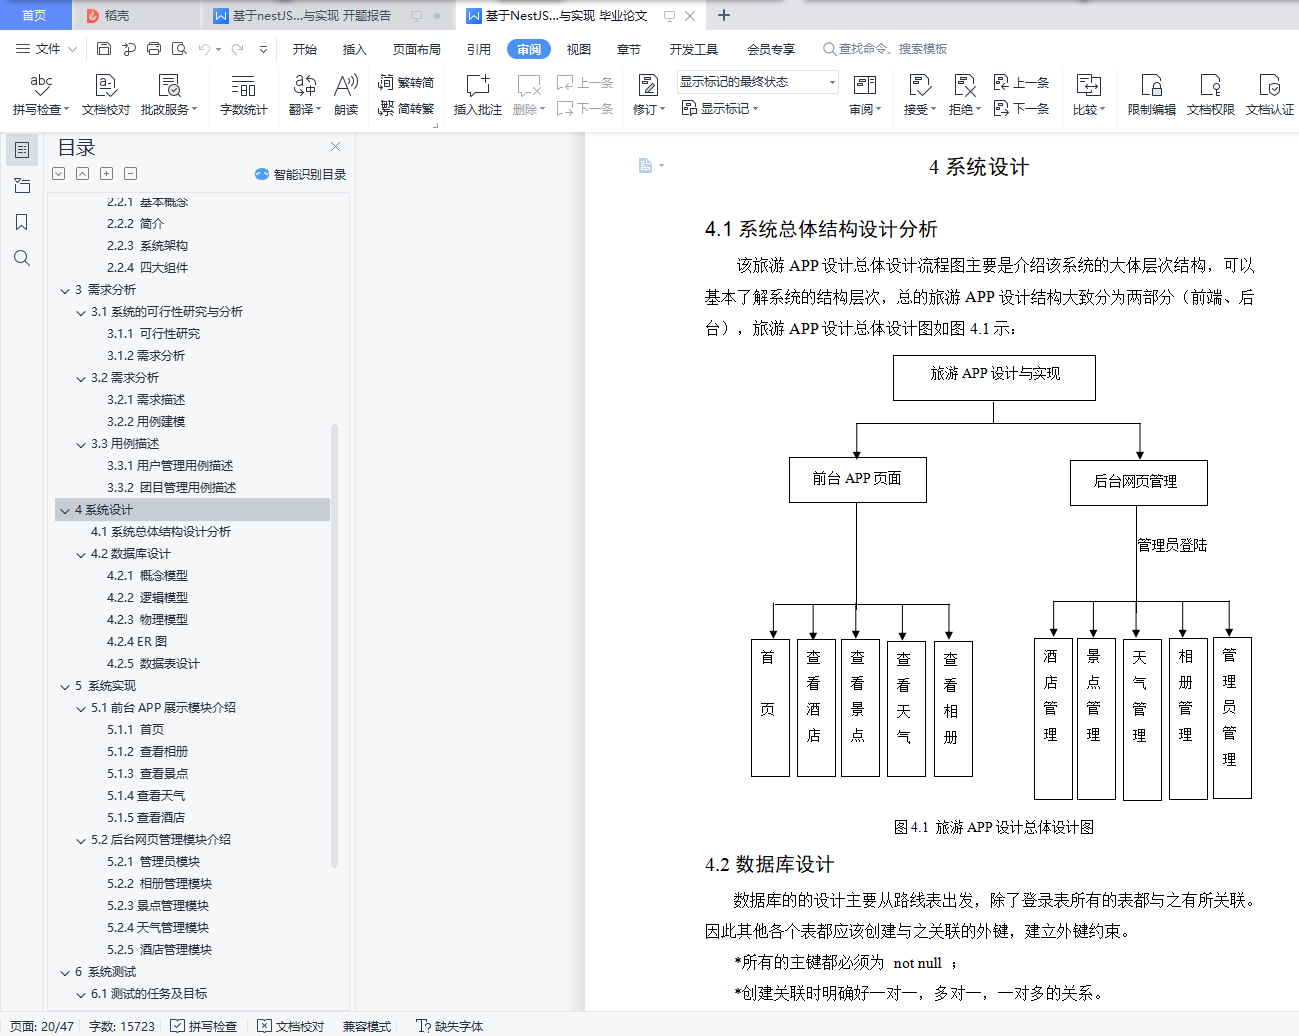The image size is (1299, 1036).
Task: Click the outline (目录) sidebar icon
Action: pos(21,150)
